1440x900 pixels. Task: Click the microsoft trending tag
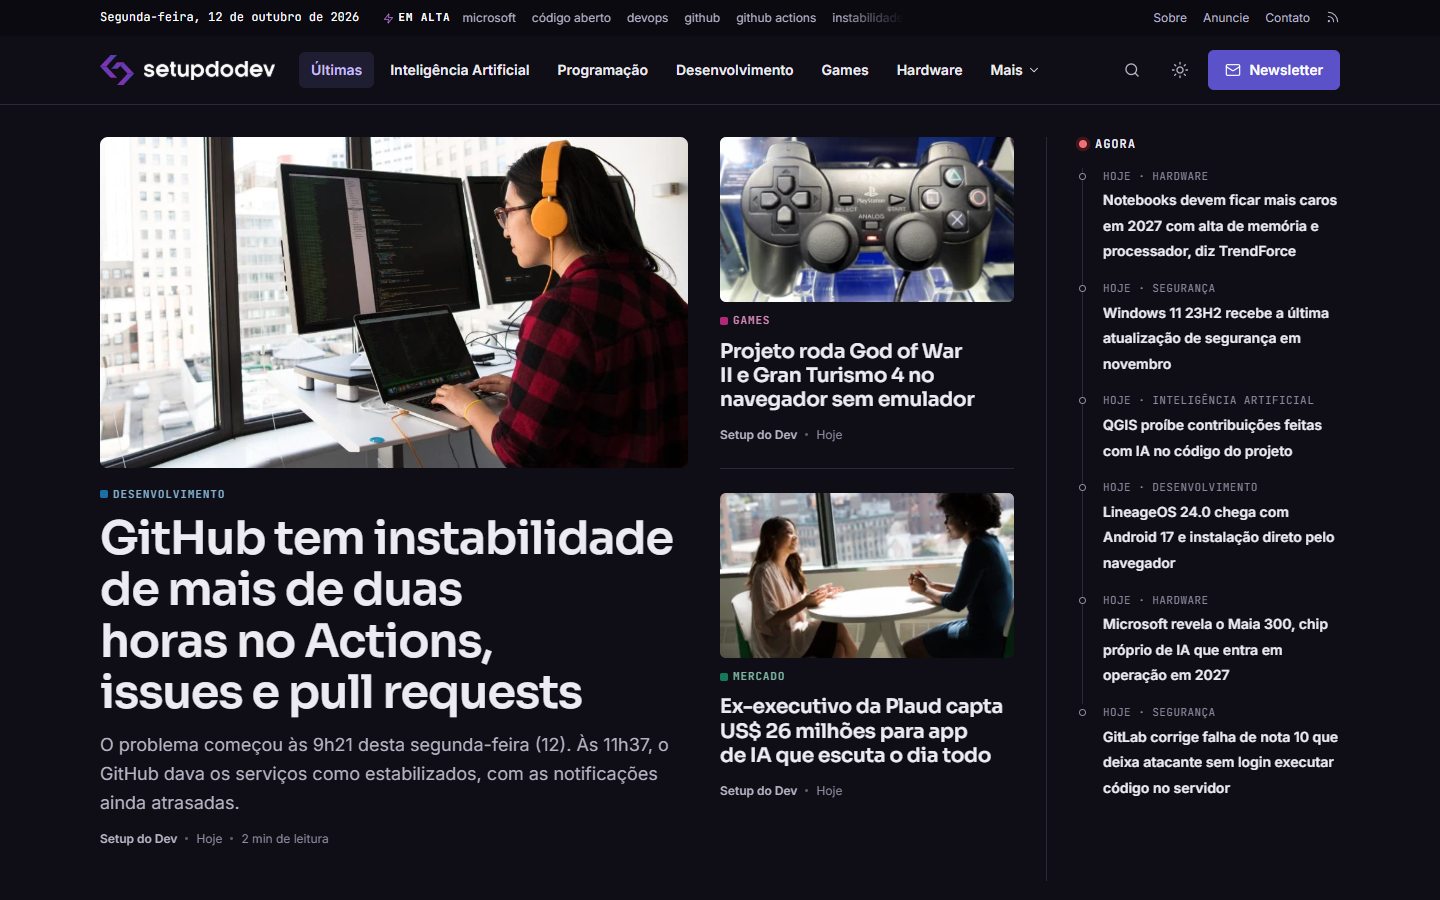[489, 18]
